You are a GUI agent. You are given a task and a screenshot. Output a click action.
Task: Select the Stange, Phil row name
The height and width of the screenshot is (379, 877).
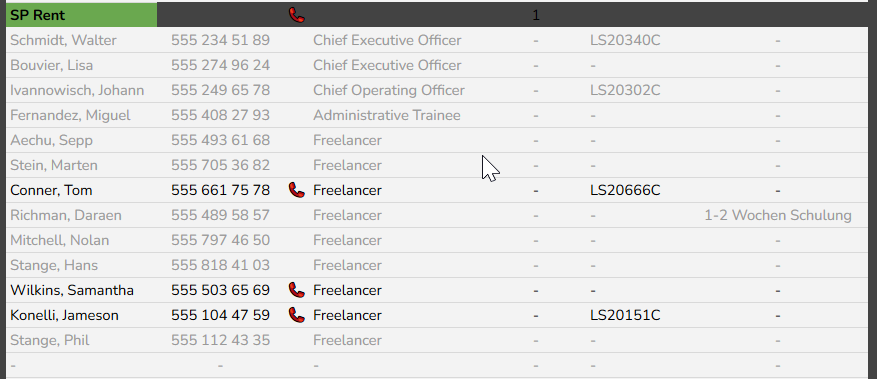tap(50, 340)
